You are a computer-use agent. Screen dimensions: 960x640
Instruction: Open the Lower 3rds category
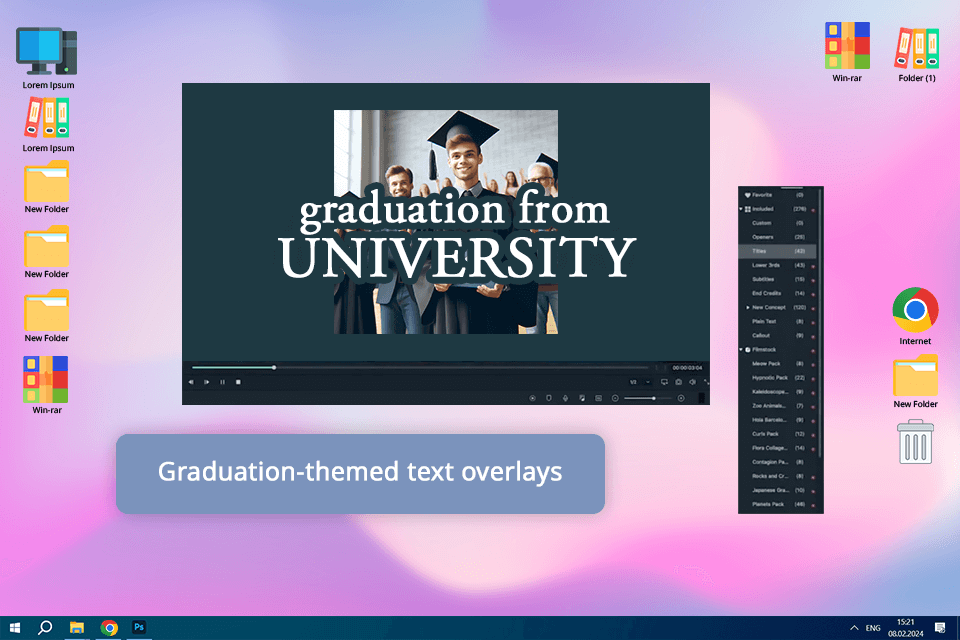coord(778,265)
